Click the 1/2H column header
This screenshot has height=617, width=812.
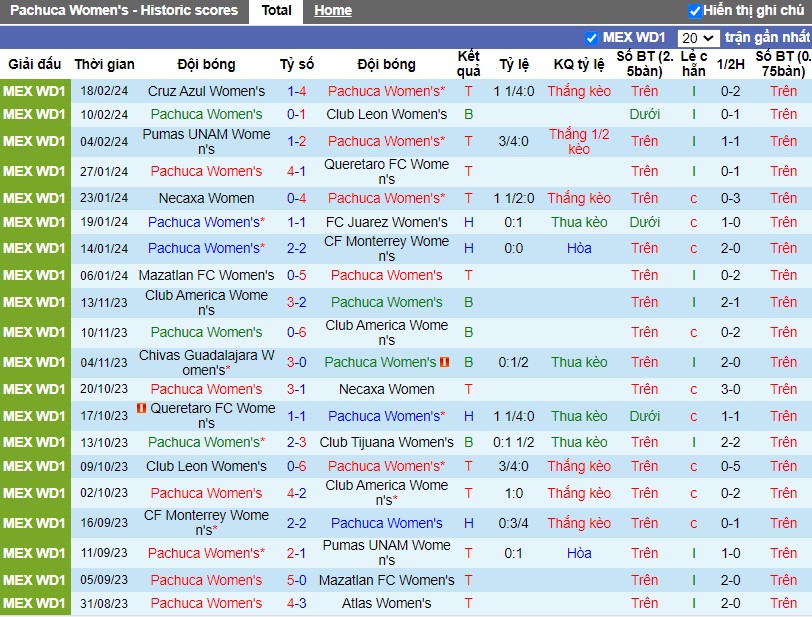pos(730,64)
